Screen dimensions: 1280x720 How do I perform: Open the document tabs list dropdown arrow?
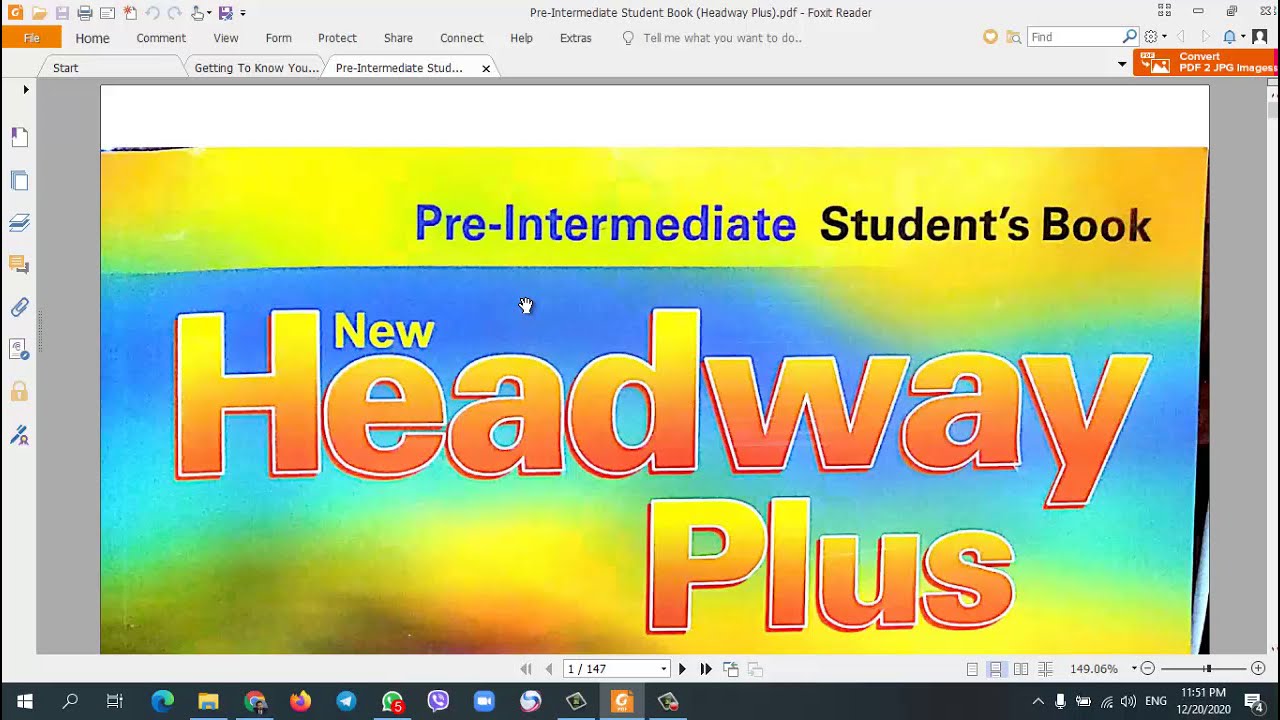pos(1122,64)
